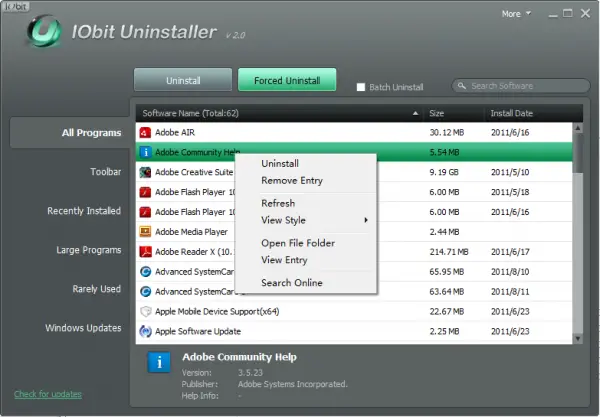Choose Refresh from the context menu
Viewport: 600px width, 417px height.
click(x=278, y=203)
